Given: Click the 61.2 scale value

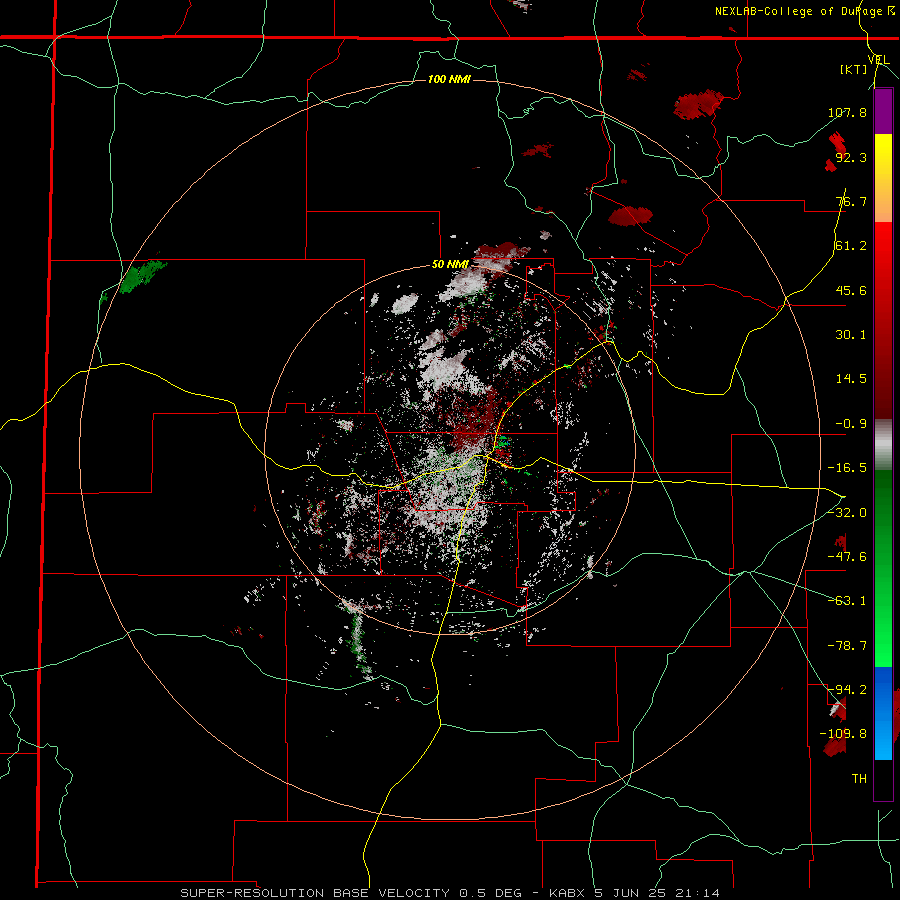Looking at the screenshot, I should pos(851,246).
